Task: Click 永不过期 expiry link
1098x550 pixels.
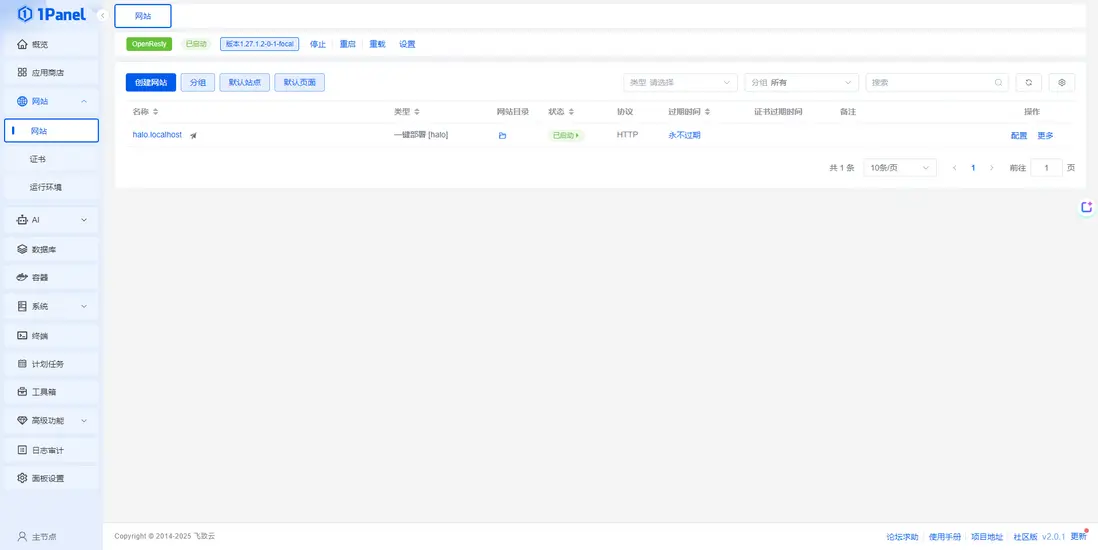Action: (684, 135)
